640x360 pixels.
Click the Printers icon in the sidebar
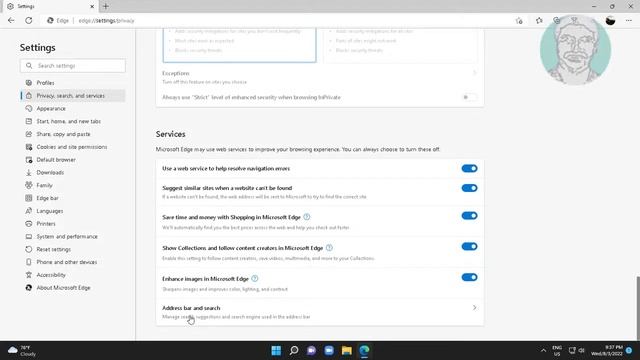pyautogui.click(x=29, y=224)
